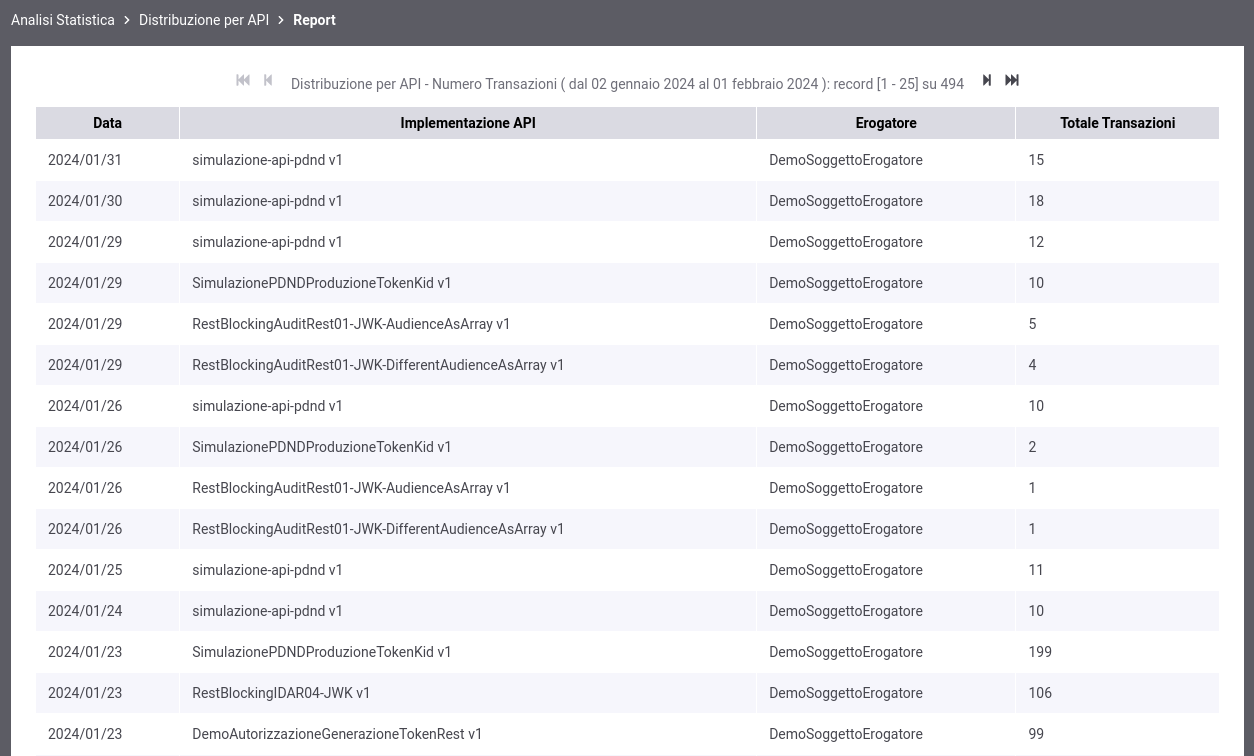Select total transactions value 99
Image resolution: width=1254 pixels, height=756 pixels.
pos(1036,734)
